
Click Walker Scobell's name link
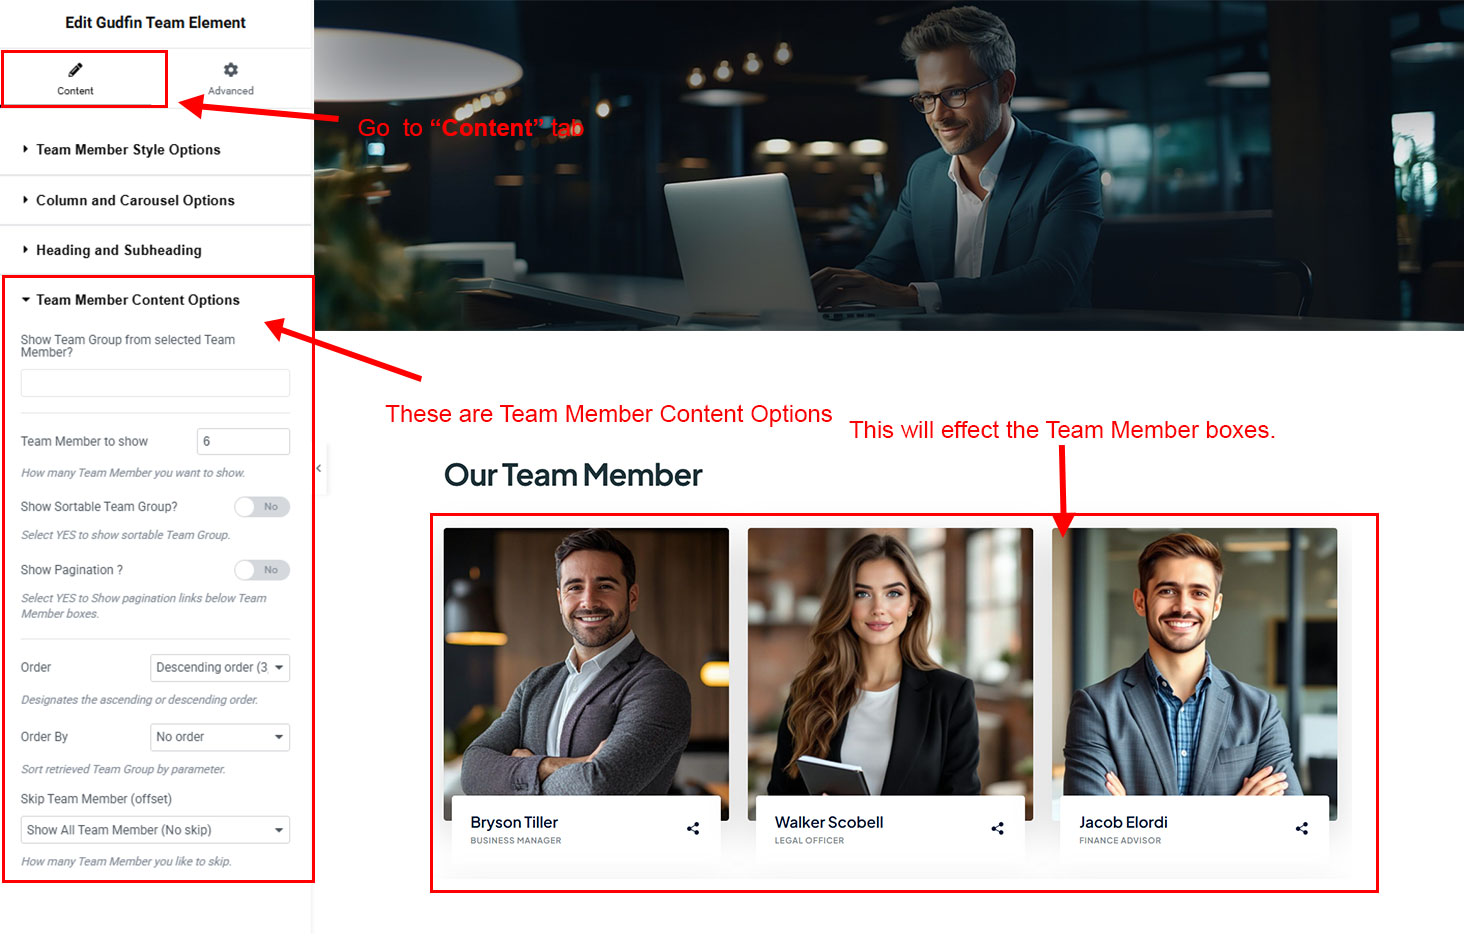tap(829, 822)
